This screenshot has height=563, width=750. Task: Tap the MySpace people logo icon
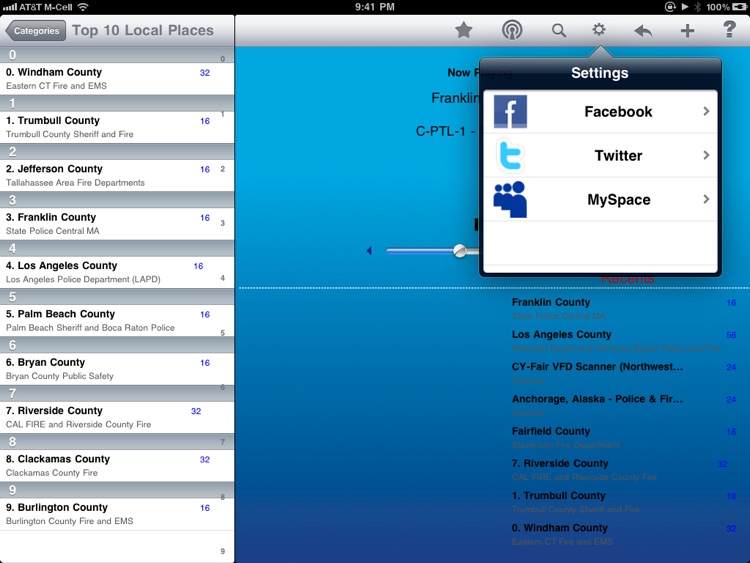pyautogui.click(x=510, y=199)
